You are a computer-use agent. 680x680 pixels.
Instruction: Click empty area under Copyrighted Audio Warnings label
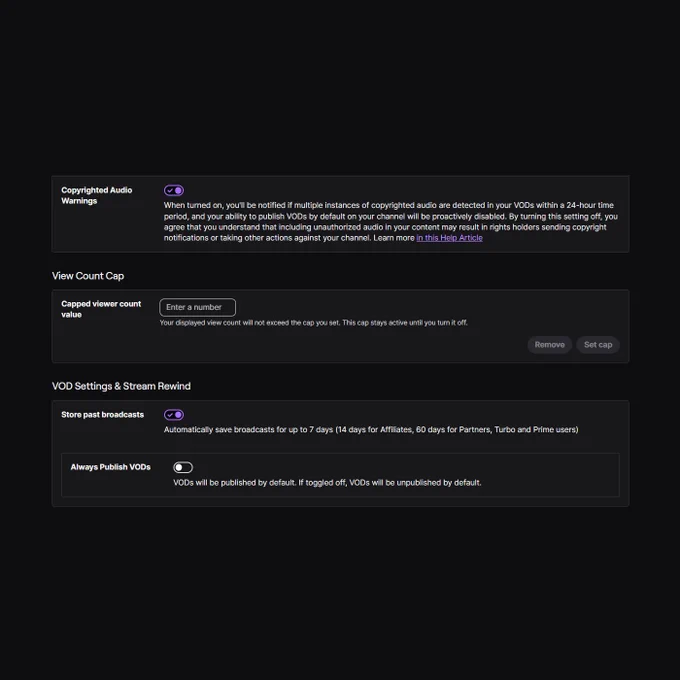click(104, 228)
